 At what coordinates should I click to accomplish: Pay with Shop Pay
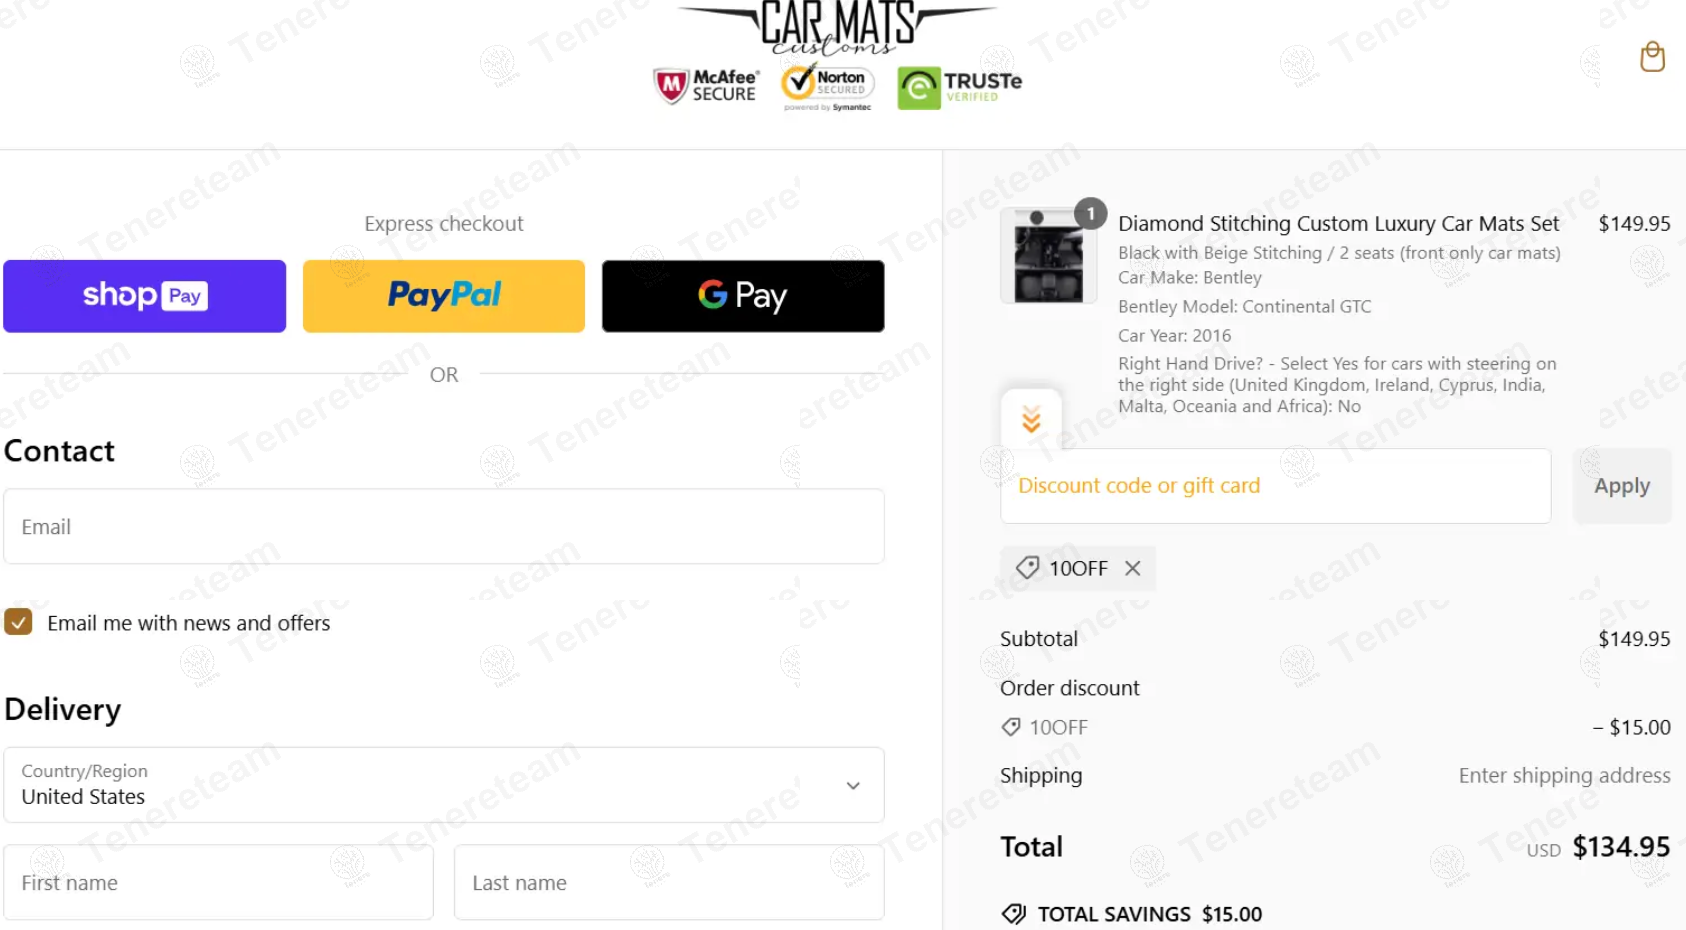(145, 296)
